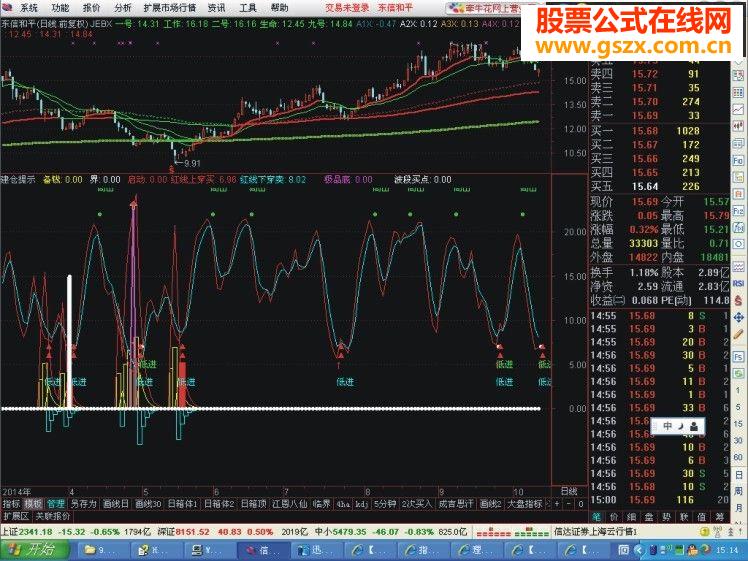748x561 pixels.
Task: Switch to the 4ha template
Action: click(343, 504)
